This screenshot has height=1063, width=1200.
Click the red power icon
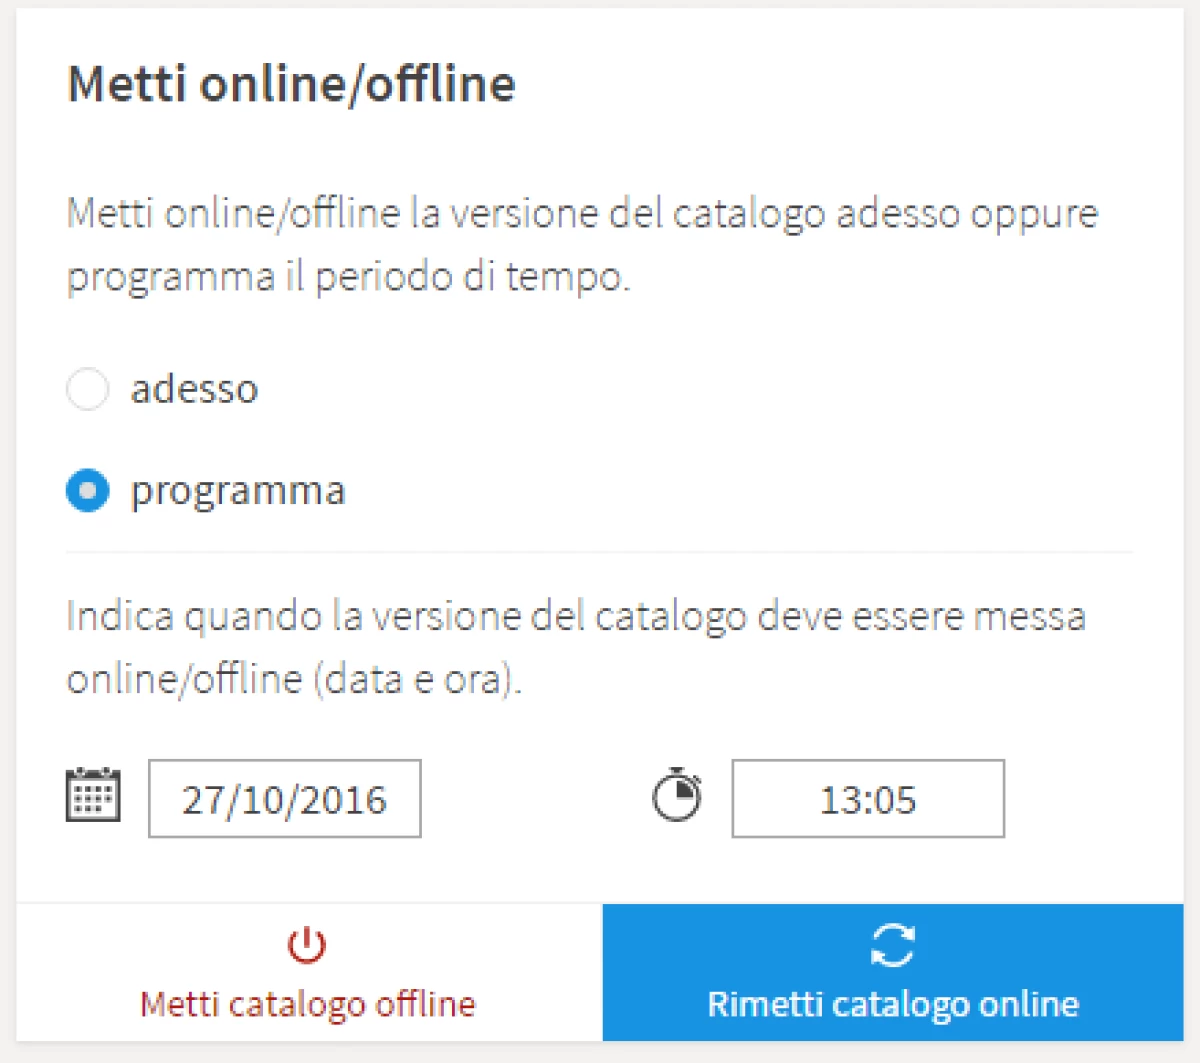[307, 945]
